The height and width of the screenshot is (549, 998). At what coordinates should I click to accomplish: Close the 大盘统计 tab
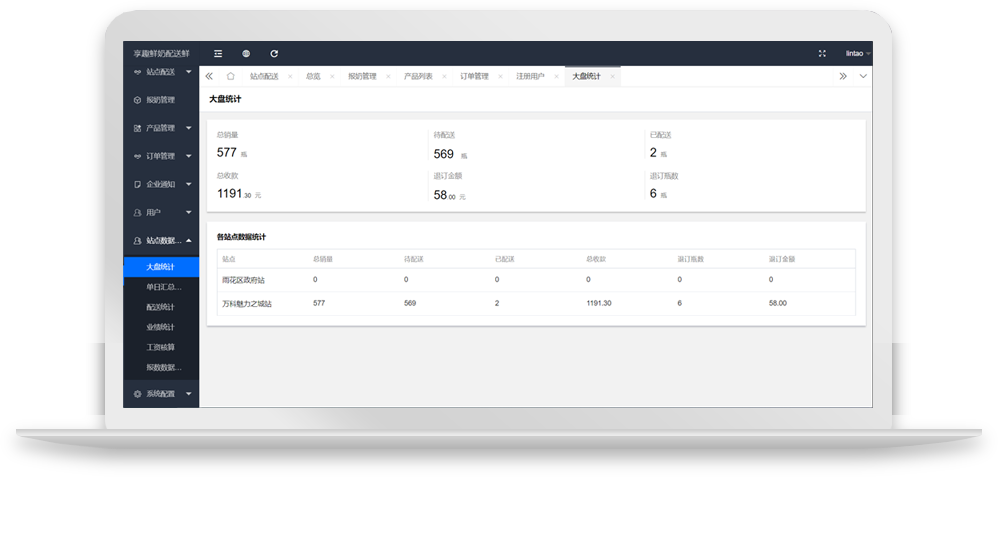coord(612,76)
